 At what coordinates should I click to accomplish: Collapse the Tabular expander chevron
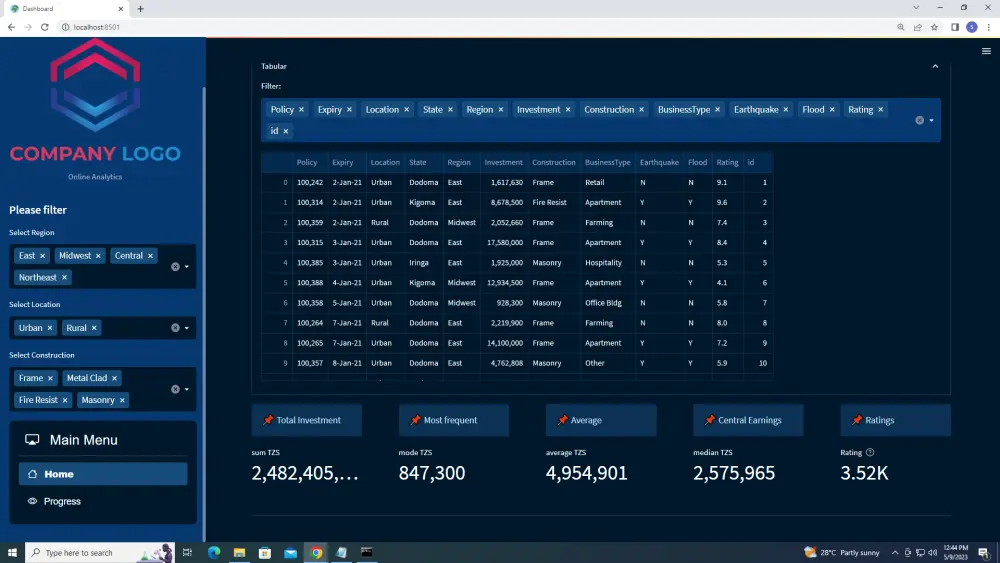tap(935, 66)
